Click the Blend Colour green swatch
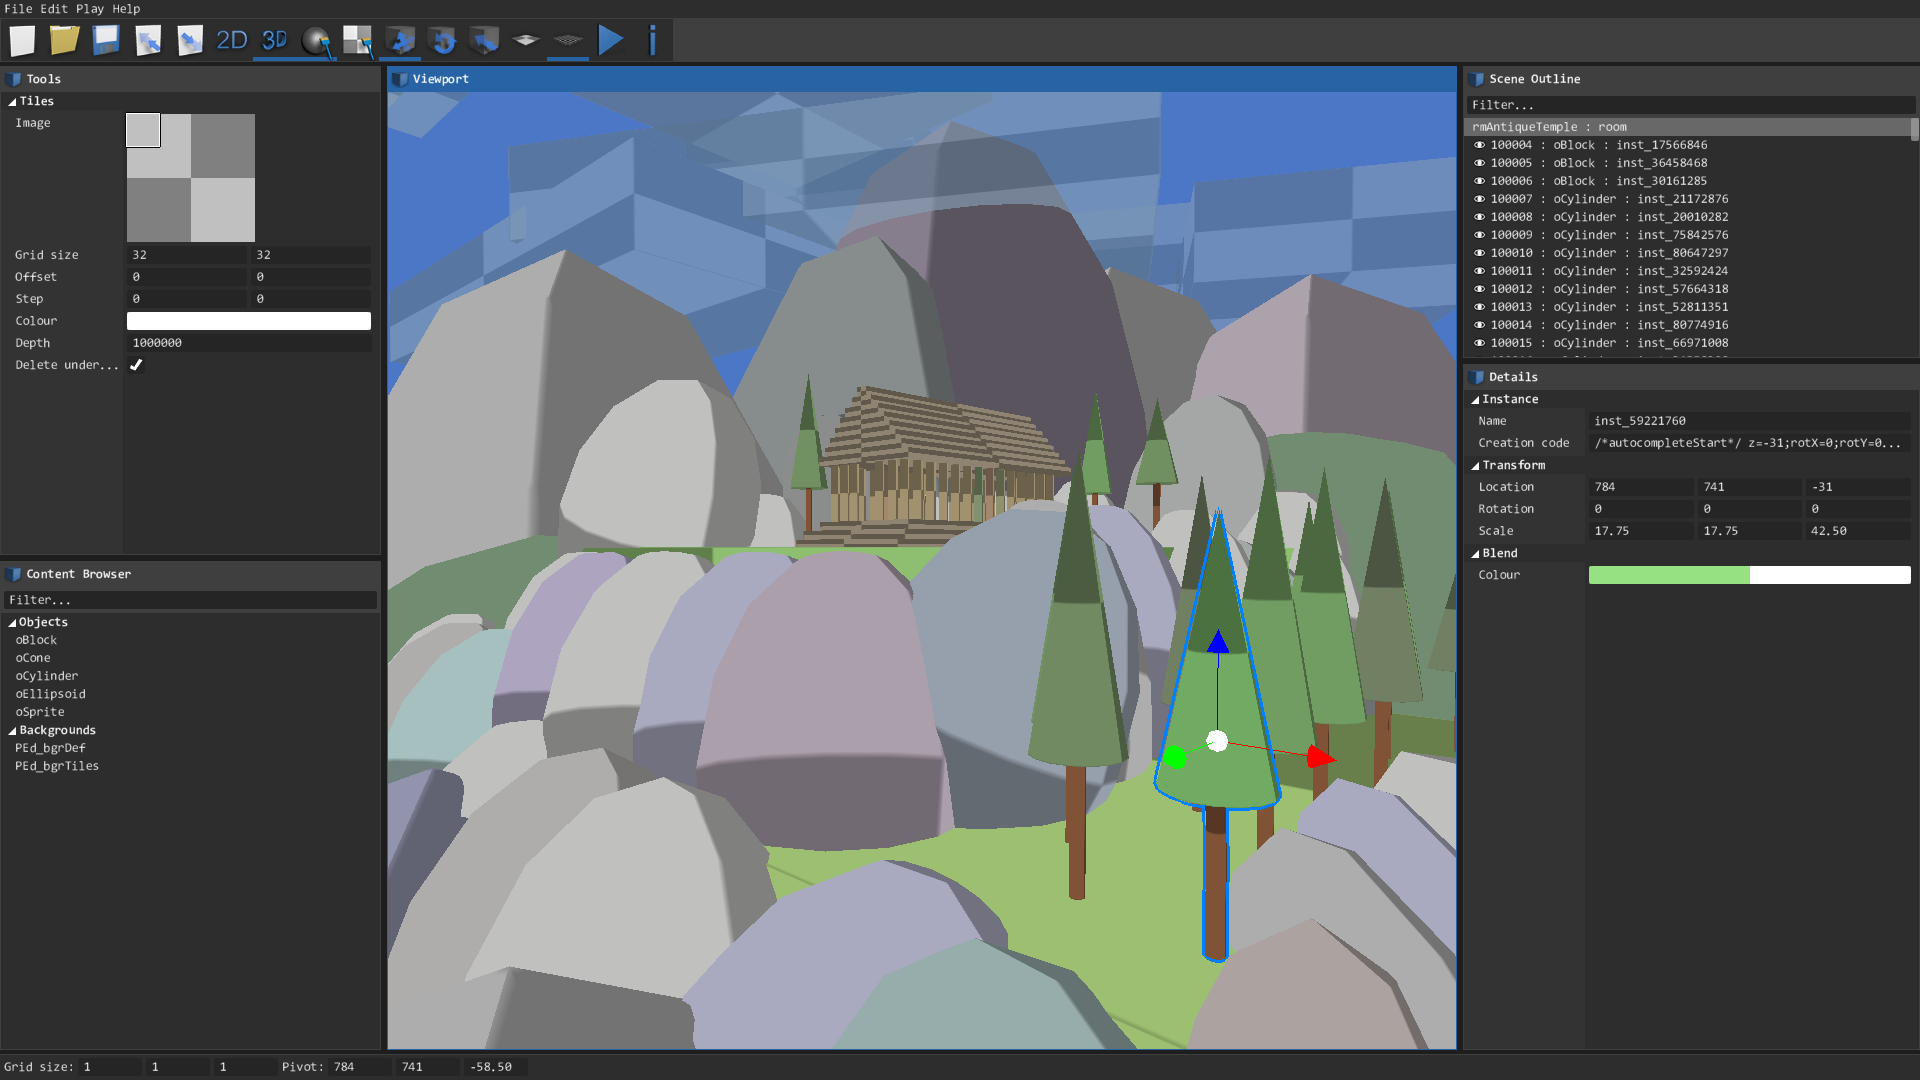The height and width of the screenshot is (1080, 1920). (1668, 575)
